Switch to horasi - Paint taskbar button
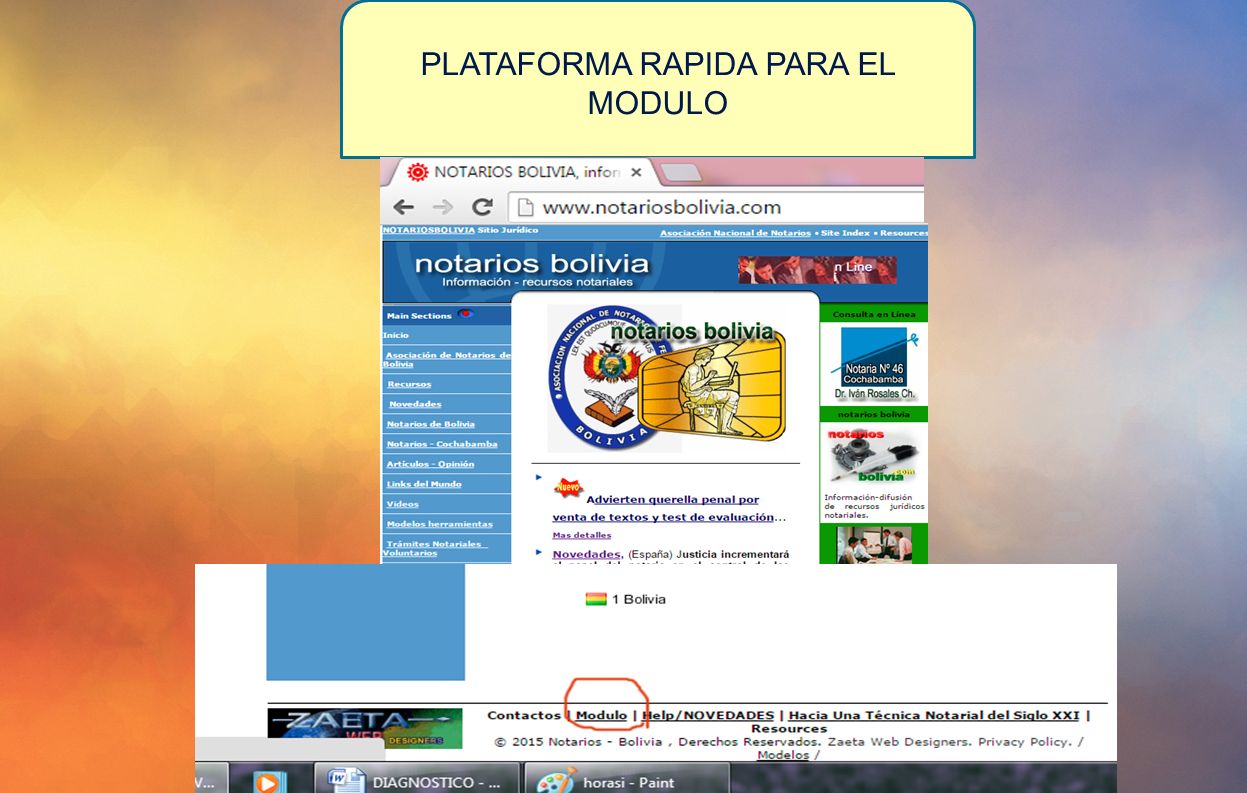1247x793 pixels. pos(626,781)
